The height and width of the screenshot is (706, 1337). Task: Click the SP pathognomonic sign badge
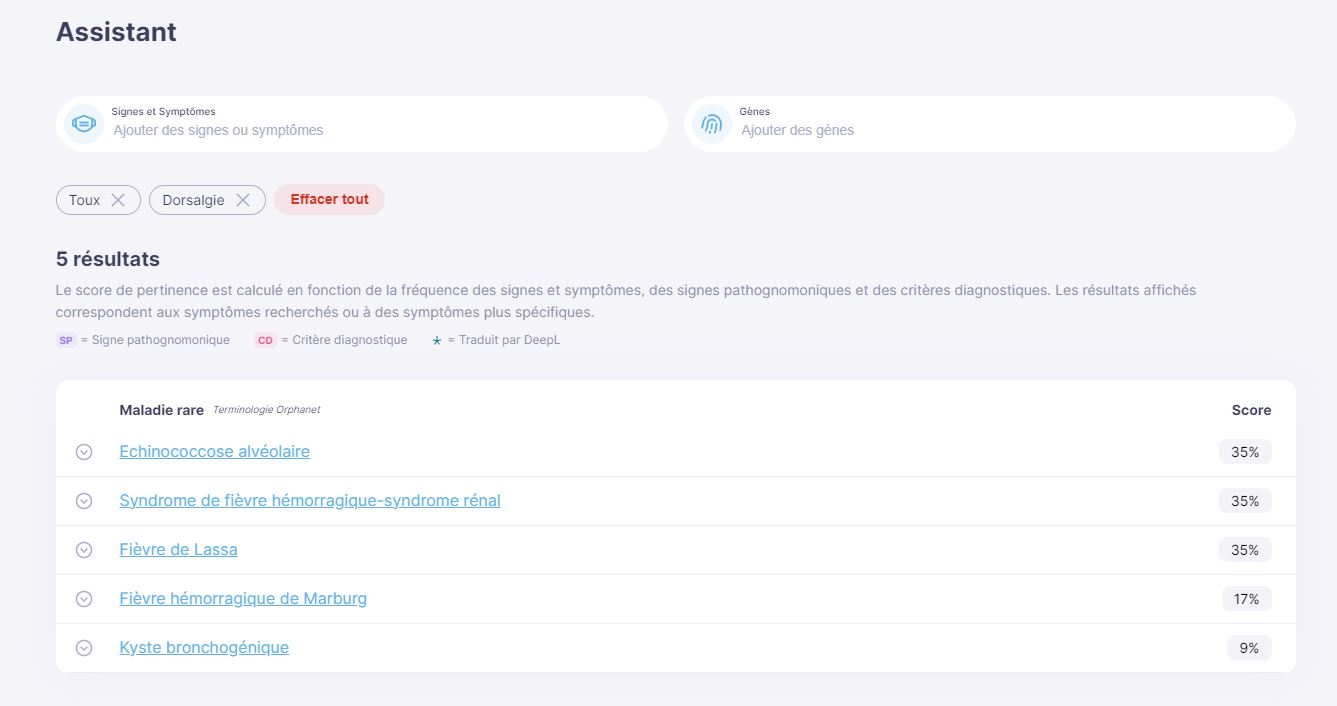66,340
